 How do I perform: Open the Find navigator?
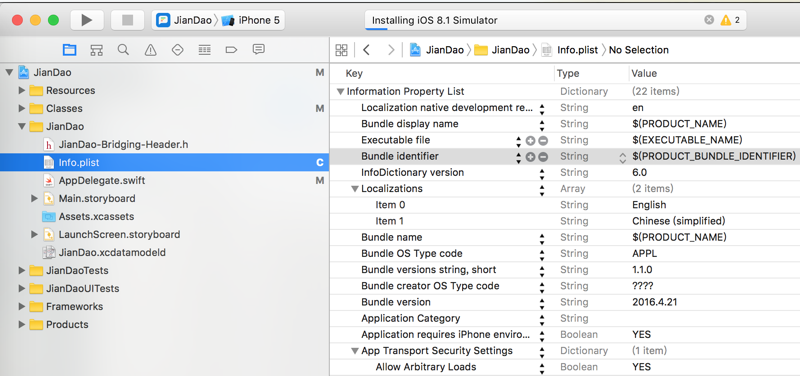(123, 49)
